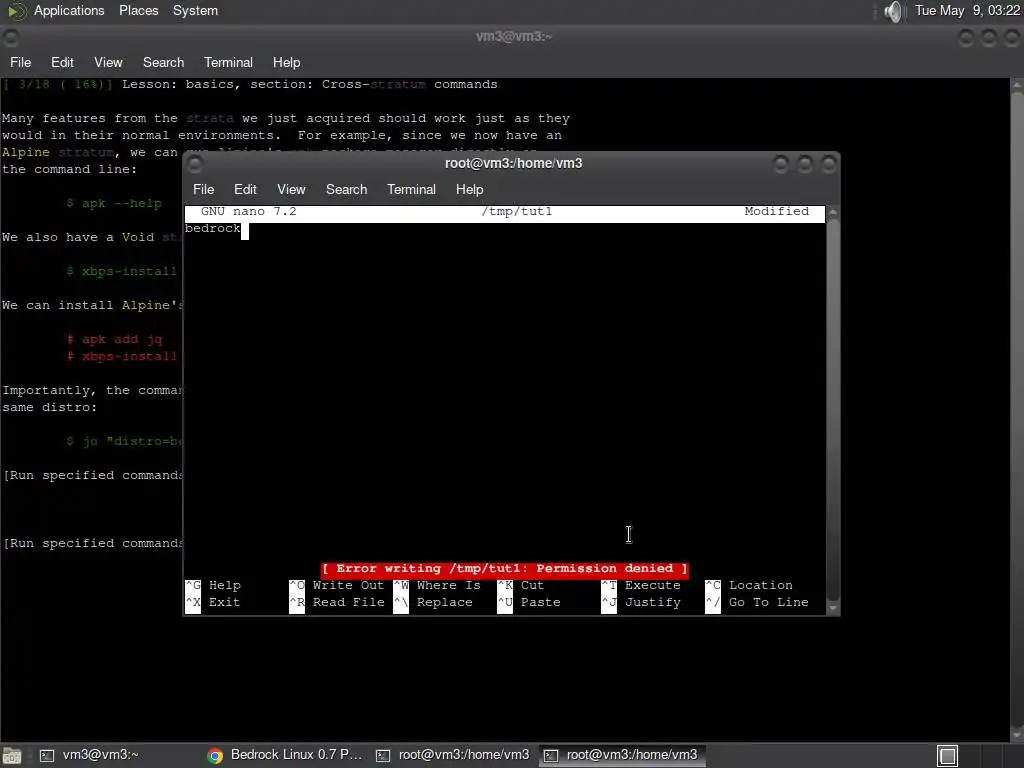Switch to active root@vm3:/home/vm3 taskbar entry
This screenshot has width=1024, height=768.
click(x=620, y=755)
